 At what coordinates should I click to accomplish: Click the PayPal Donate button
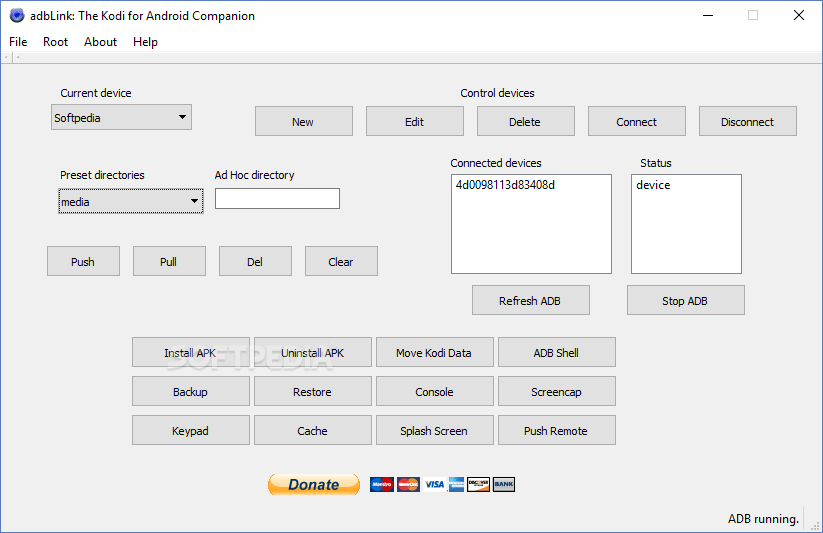(x=313, y=485)
